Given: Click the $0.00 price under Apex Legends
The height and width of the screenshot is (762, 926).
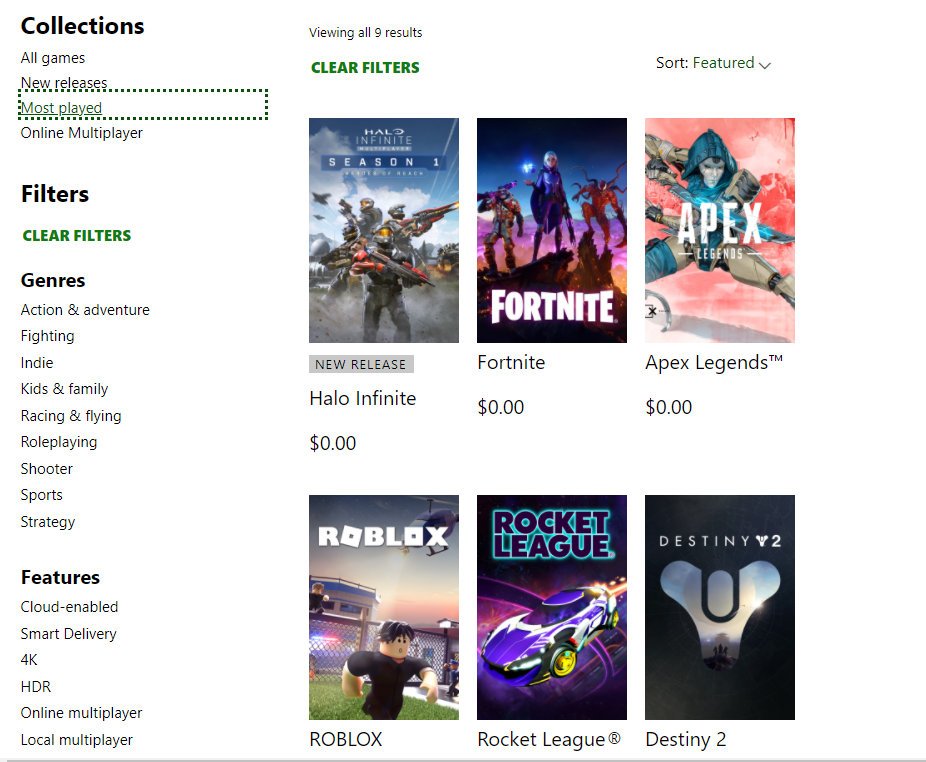Looking at the screenshot, I should click(669, 408).
